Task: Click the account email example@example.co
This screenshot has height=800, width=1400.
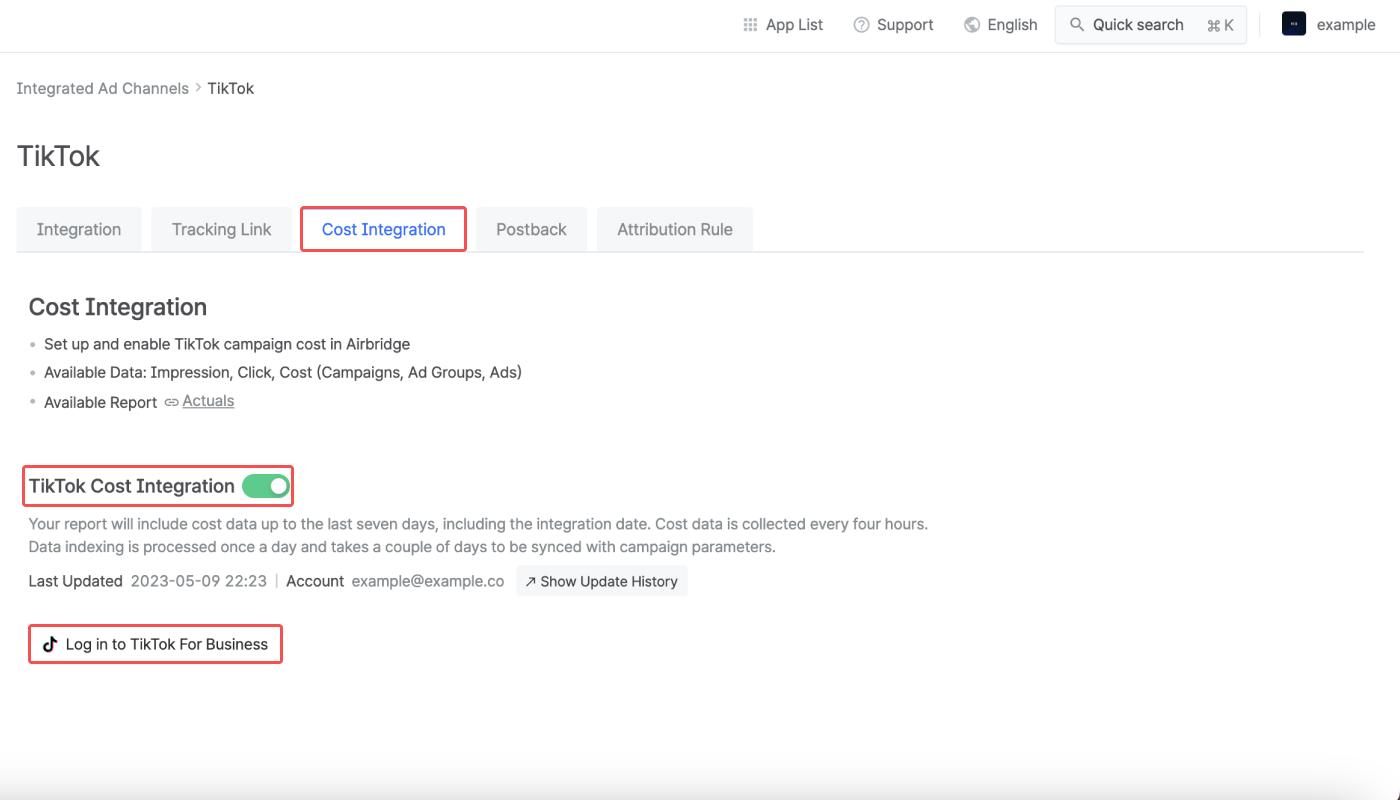Action: 428,581
